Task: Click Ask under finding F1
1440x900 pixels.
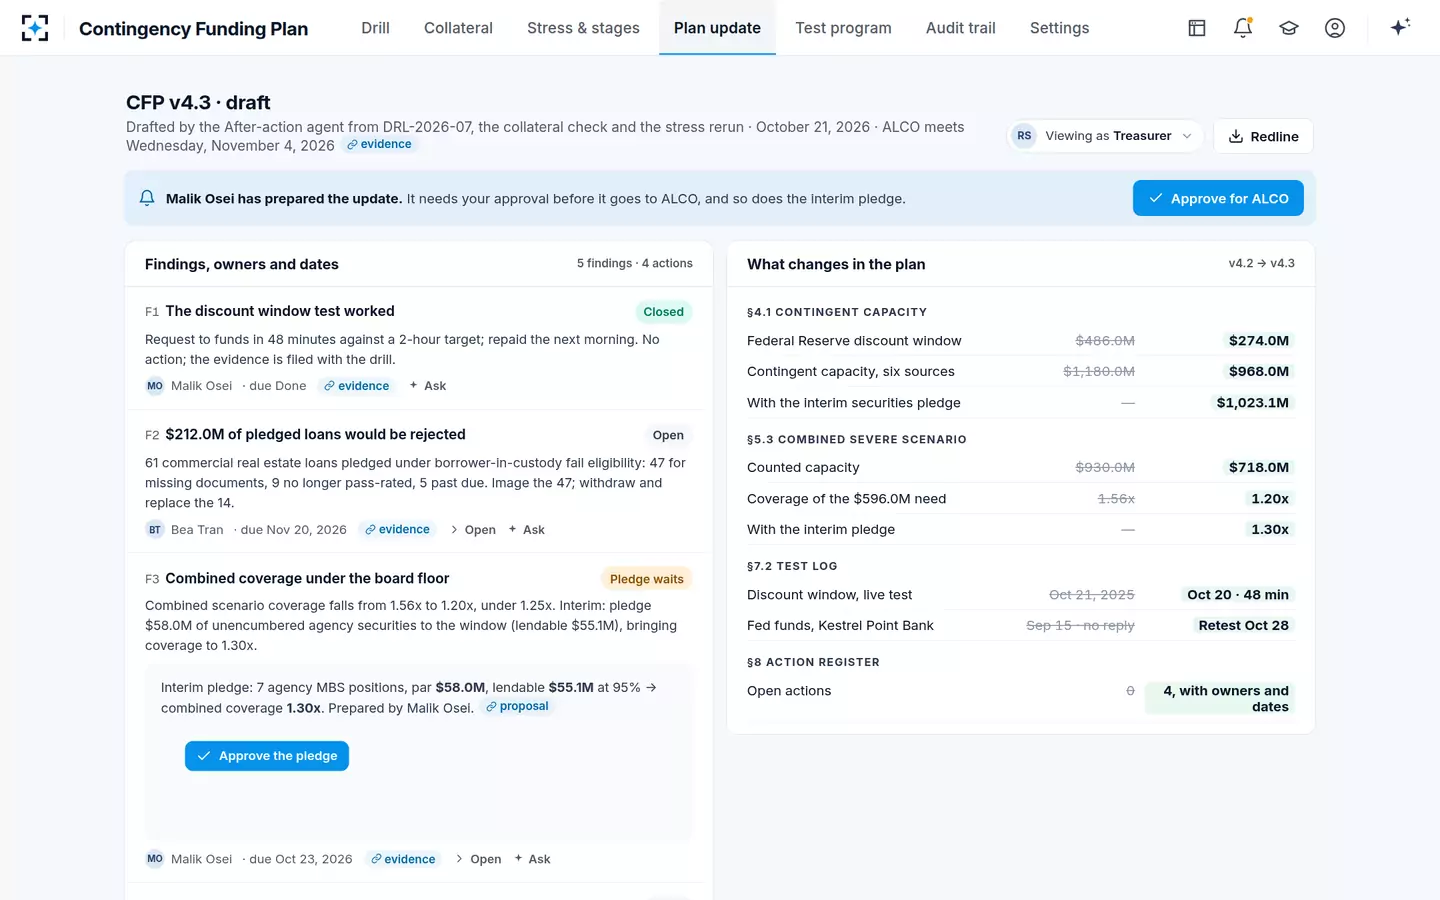Action: 428,386
